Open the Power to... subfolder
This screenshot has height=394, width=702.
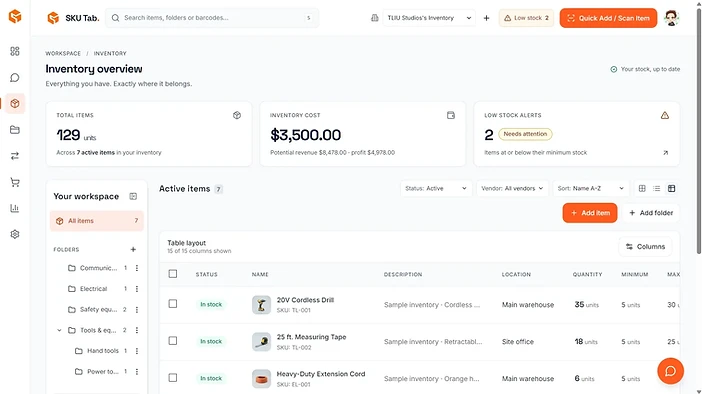pos(102,371)
